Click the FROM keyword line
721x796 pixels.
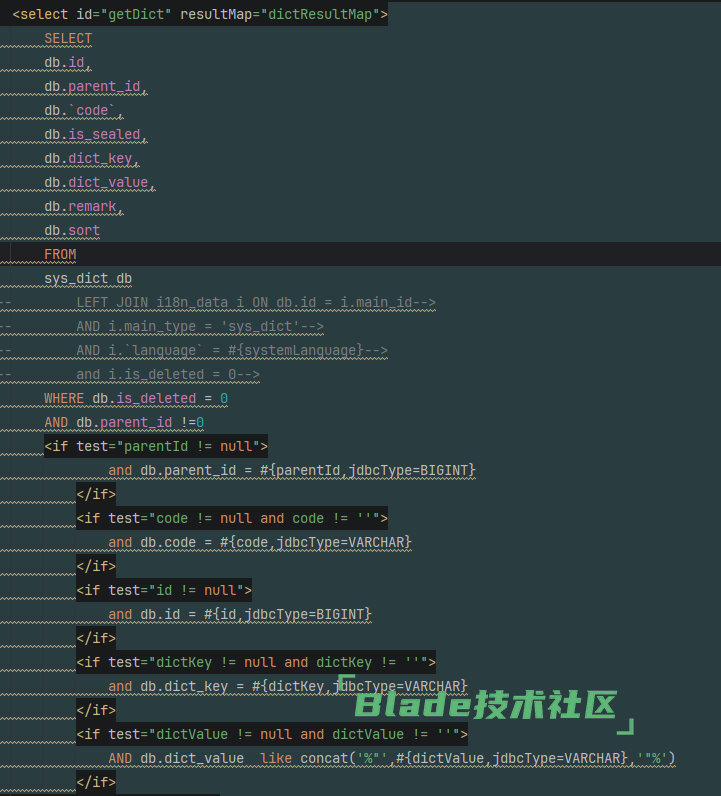pyautogui.click(x=60, y=254)
